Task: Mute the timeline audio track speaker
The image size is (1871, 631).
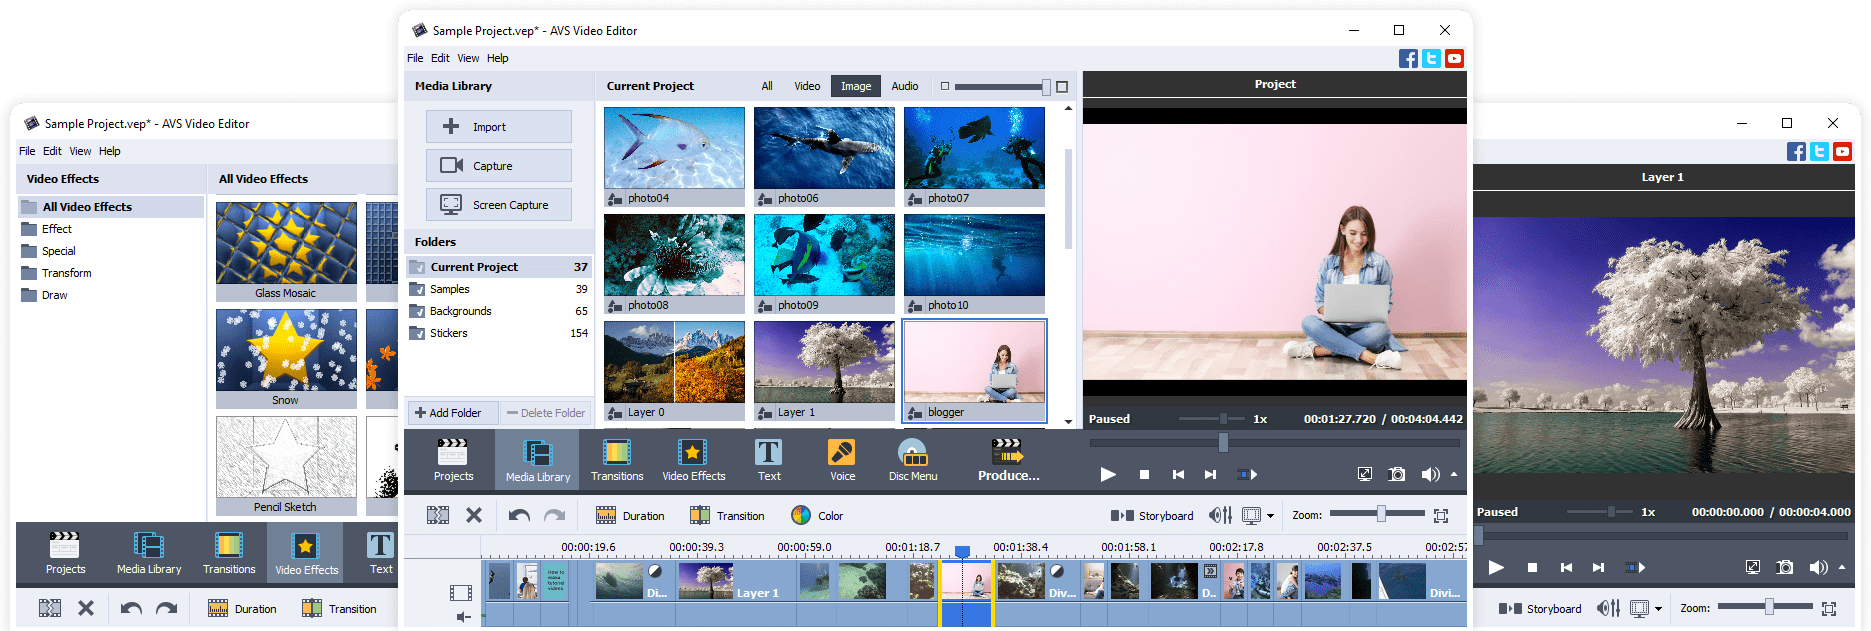Action: coord(462,617)
